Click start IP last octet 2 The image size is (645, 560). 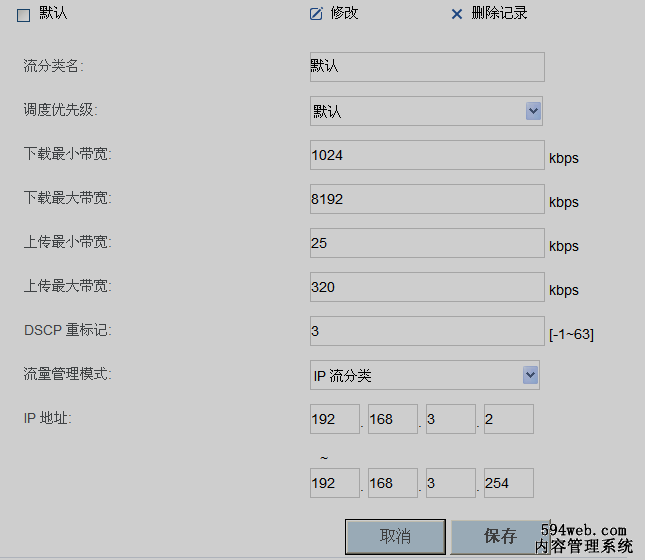pos(509,419)
